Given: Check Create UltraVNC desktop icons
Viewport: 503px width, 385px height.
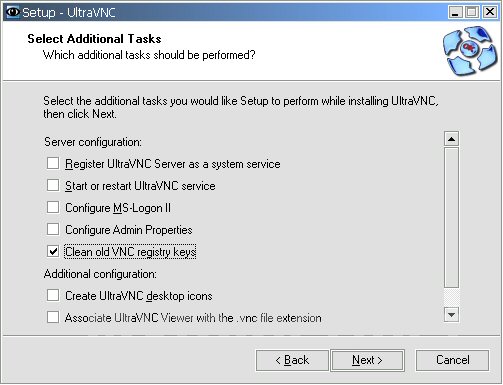Looking at the screenshot, I should 53,295.
